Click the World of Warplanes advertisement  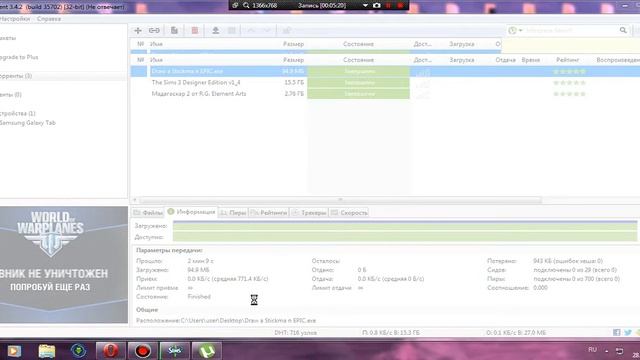(64, 264)
